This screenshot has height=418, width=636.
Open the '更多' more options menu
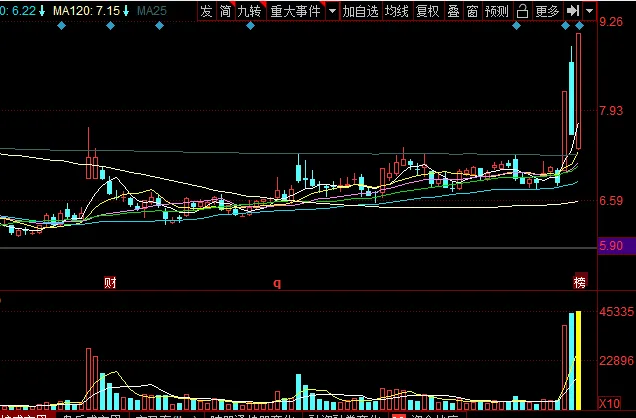pyautogui.click(x=547, y=11)
